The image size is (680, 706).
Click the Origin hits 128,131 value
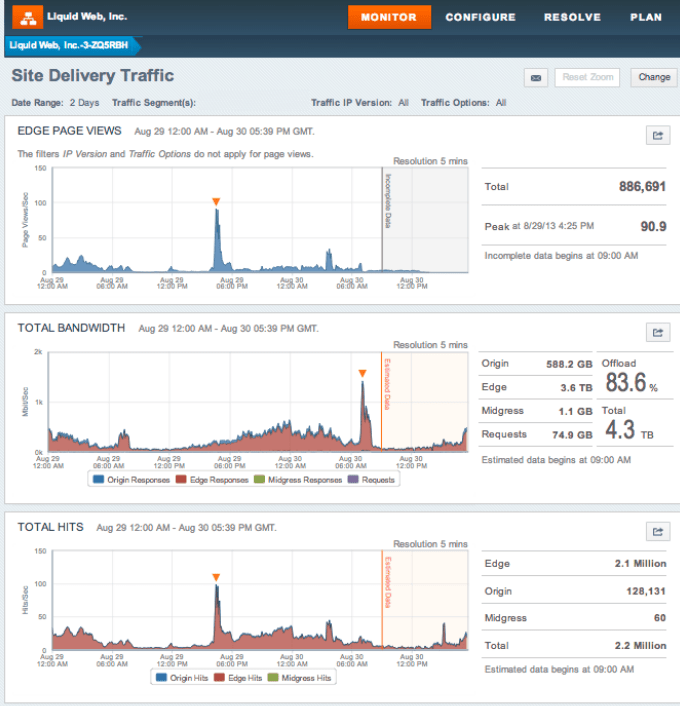(x=646, y=591)
